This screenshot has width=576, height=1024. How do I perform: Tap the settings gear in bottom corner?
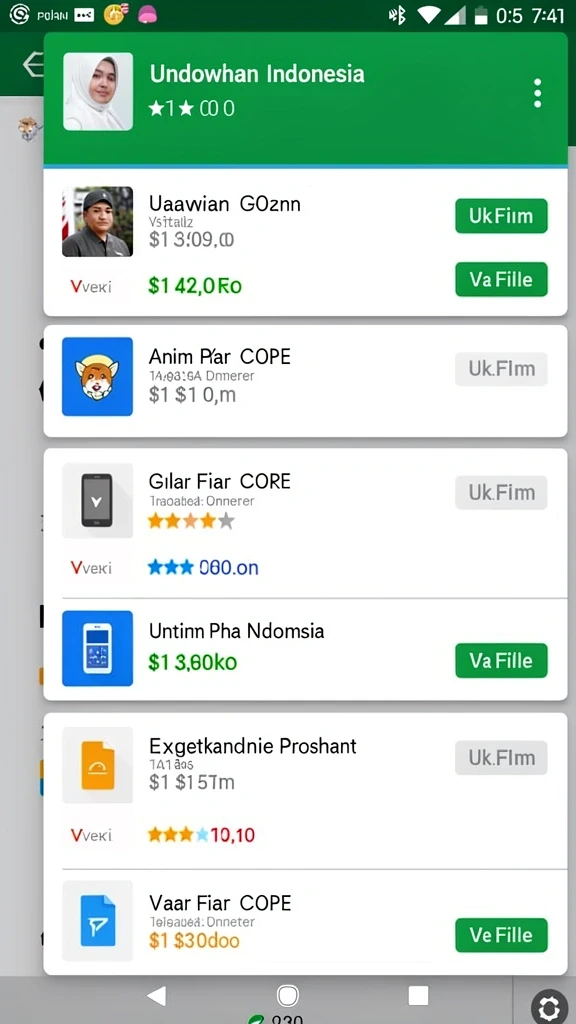point(549,1006)
